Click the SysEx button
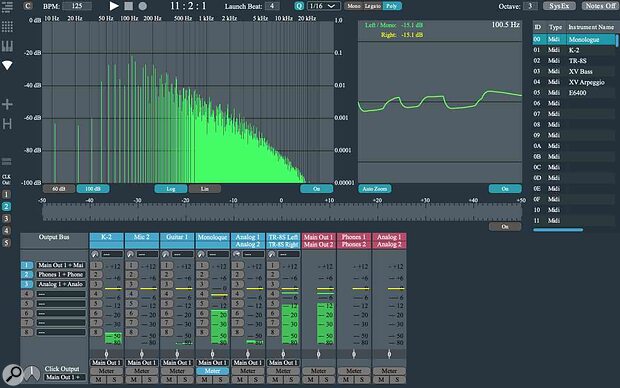This screenshot has height=388, width=620. (559, 6)
